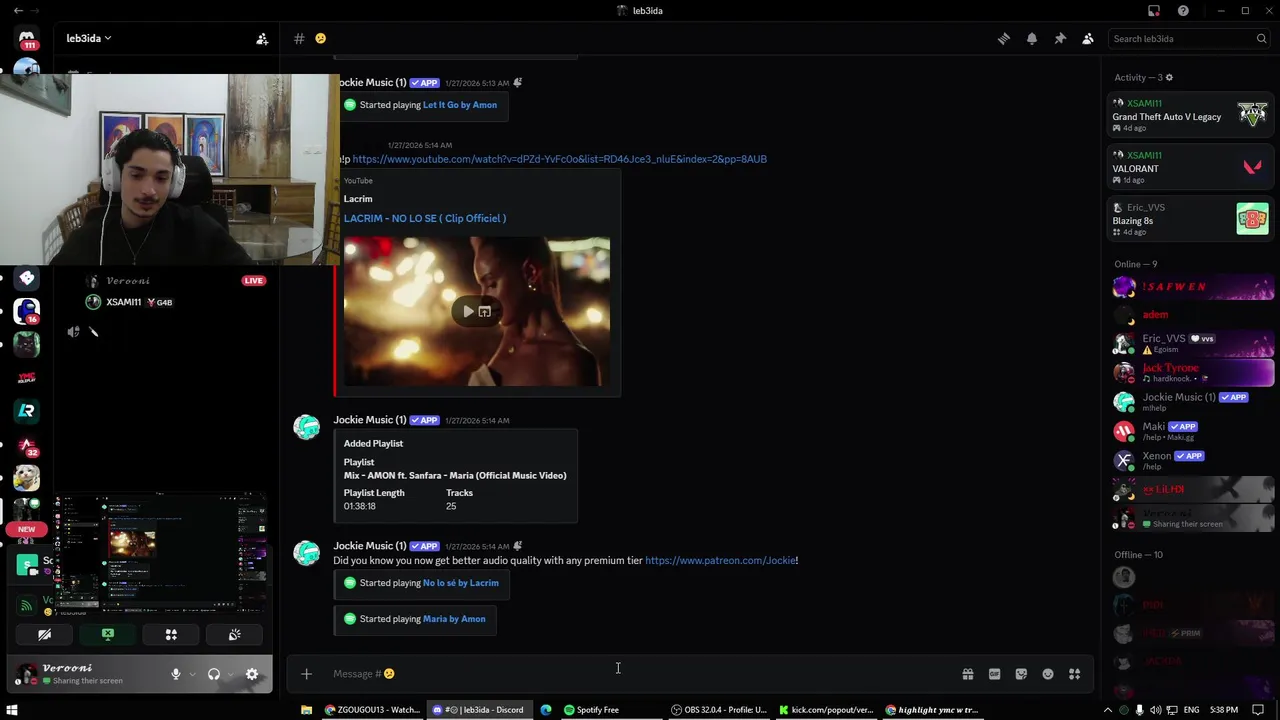Open Jockie Music avatar on Added Playlist message
1280x720 pixels.
coord(307,427)
